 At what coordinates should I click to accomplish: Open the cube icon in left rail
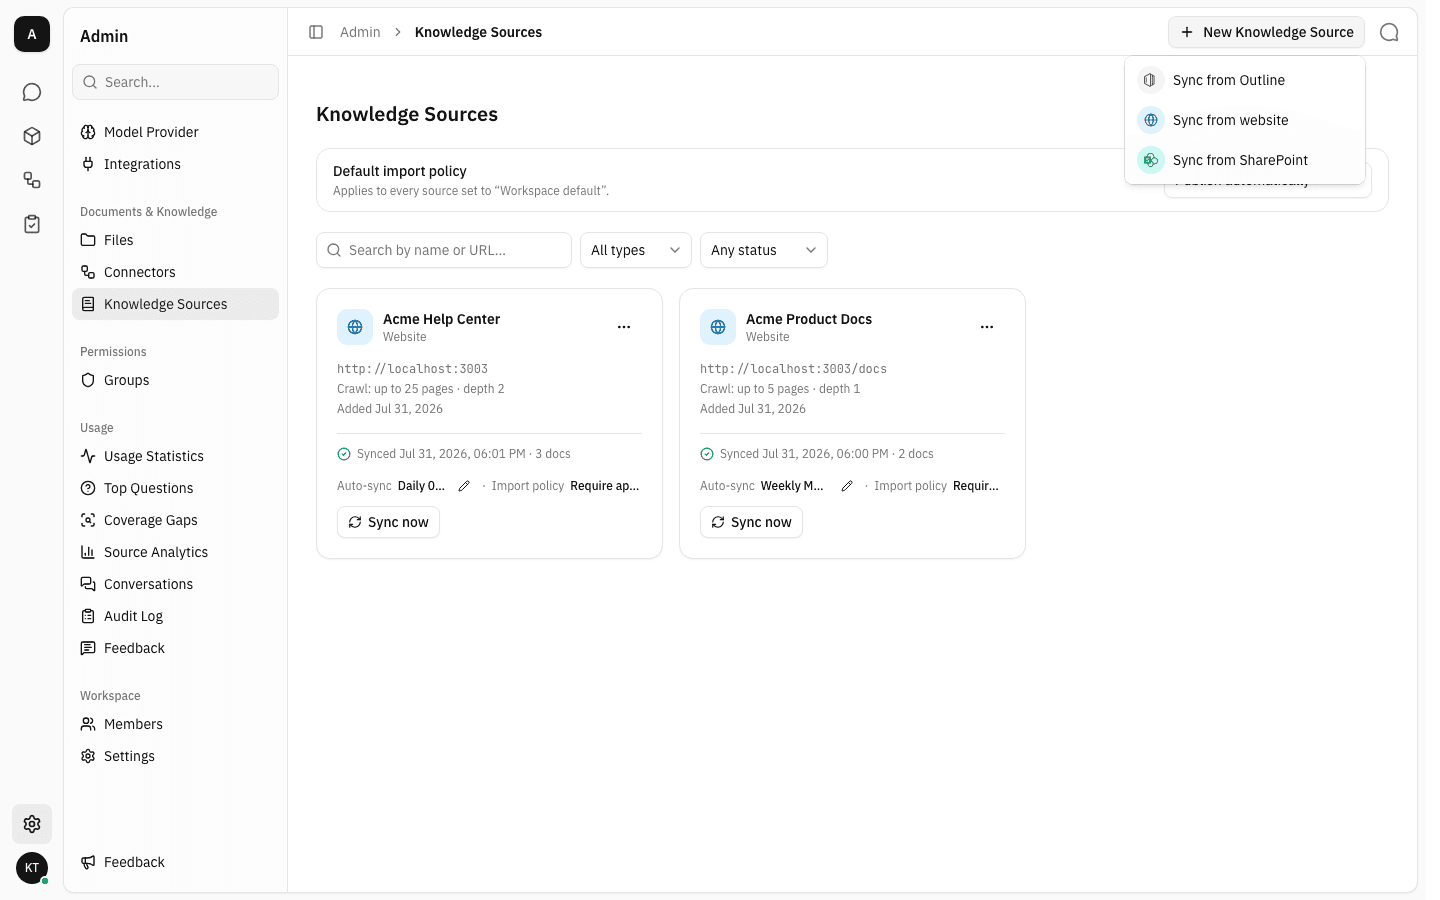32,136
